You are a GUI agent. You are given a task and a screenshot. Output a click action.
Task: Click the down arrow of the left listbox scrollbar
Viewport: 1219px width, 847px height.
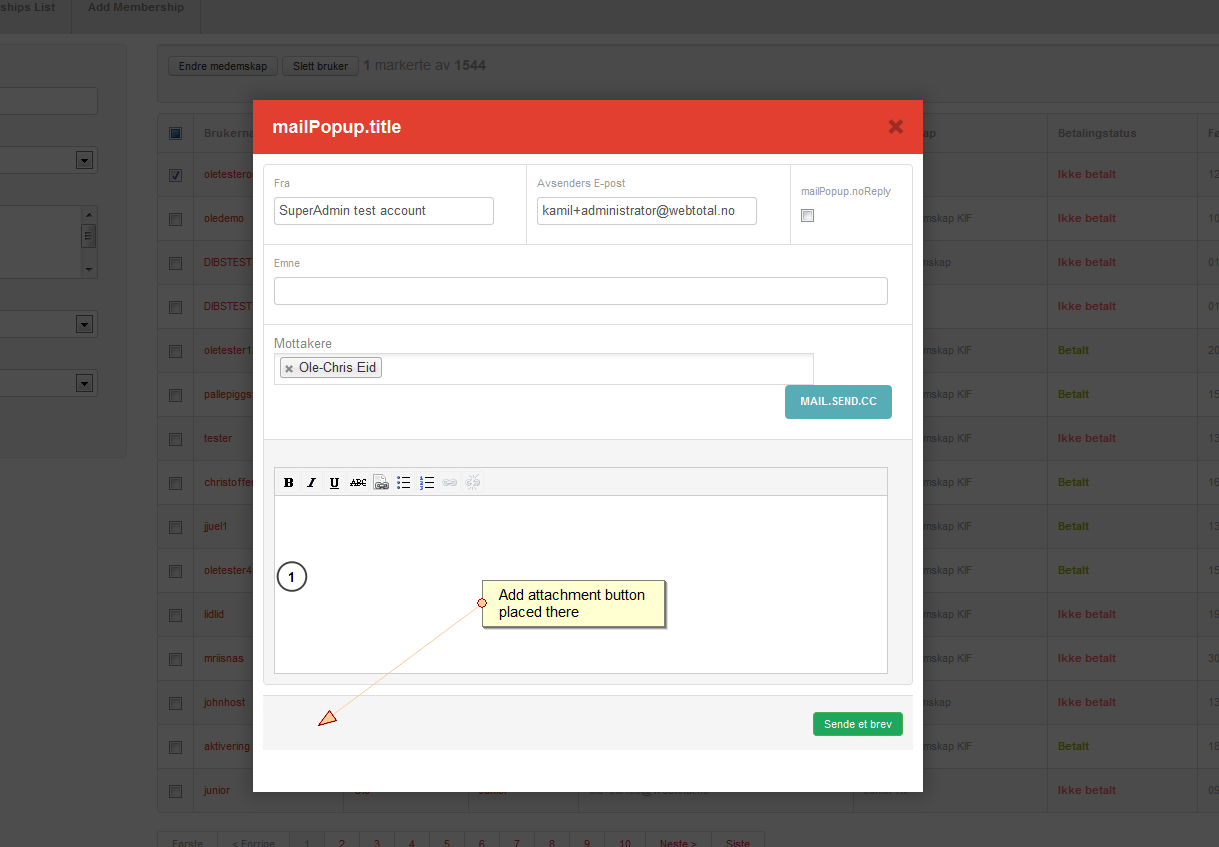[89, 270]
